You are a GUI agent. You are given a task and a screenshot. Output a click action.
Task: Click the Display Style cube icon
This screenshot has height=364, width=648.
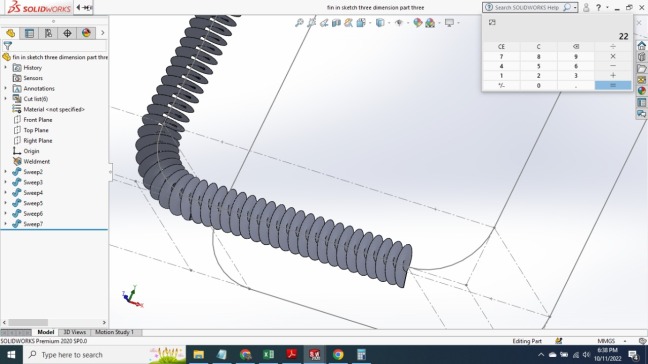click(380, 23)
